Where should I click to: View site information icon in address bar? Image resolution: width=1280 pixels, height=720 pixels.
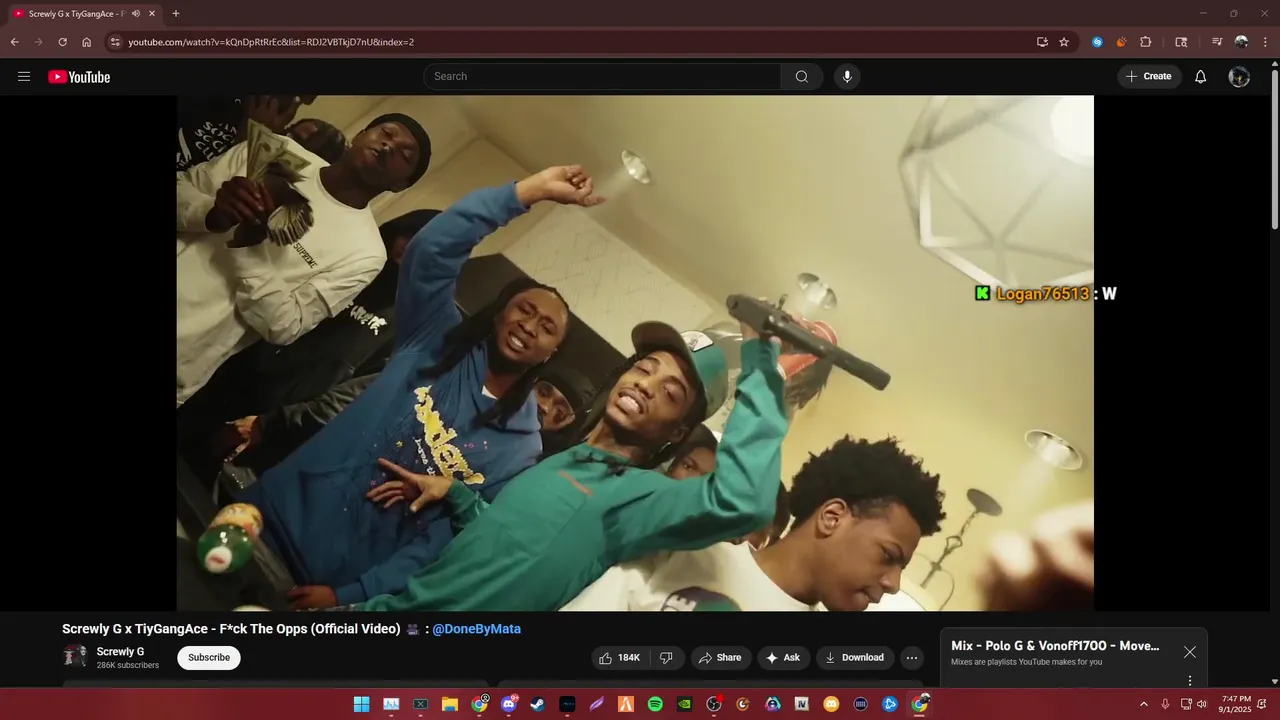[x=115, y=42]
